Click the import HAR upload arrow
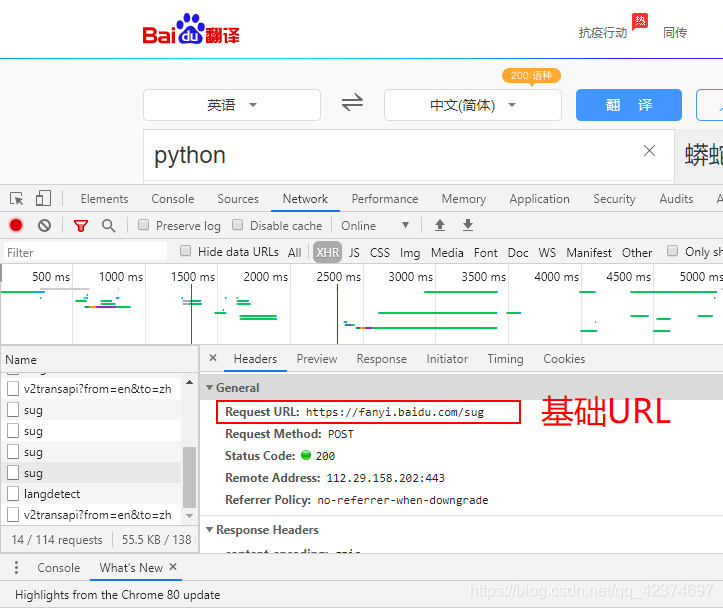The width and height of the screenshot is (723, 609). pos(440,225)
